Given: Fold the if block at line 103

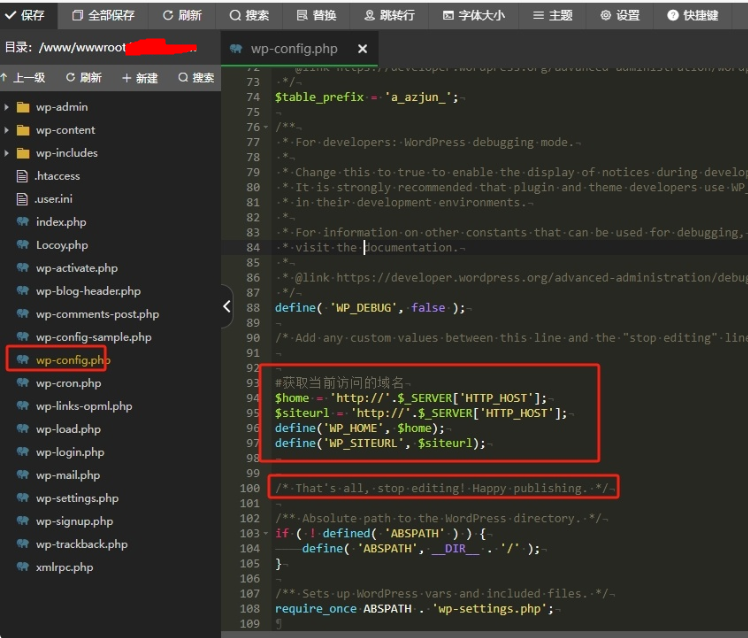Looking at the screenshot, I should 266,533.
